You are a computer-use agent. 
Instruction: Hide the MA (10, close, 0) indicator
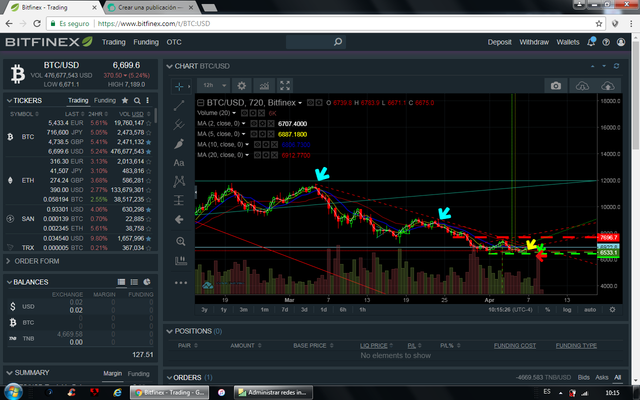(x=258, y=144)
